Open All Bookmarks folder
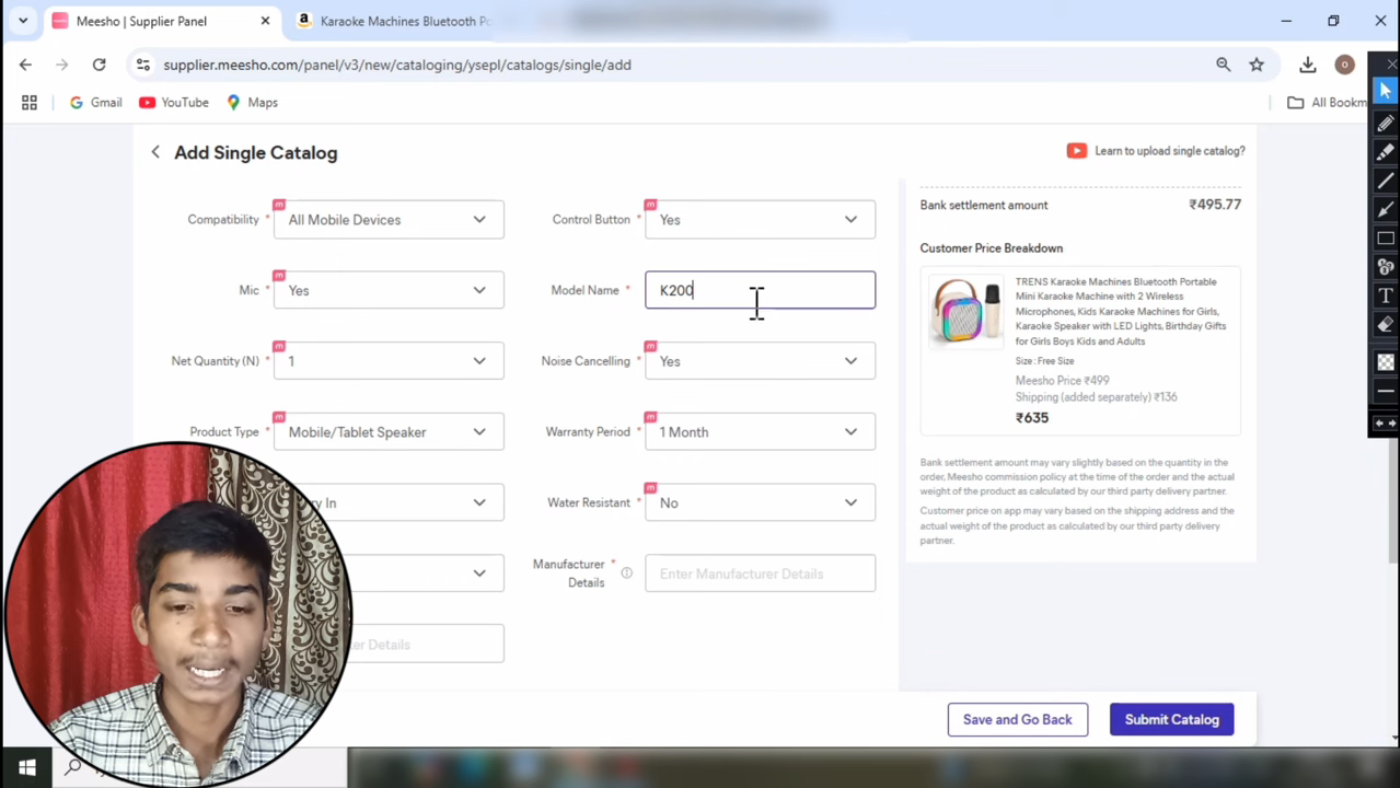This screenshot has height=788, width=1400. 1327,102
